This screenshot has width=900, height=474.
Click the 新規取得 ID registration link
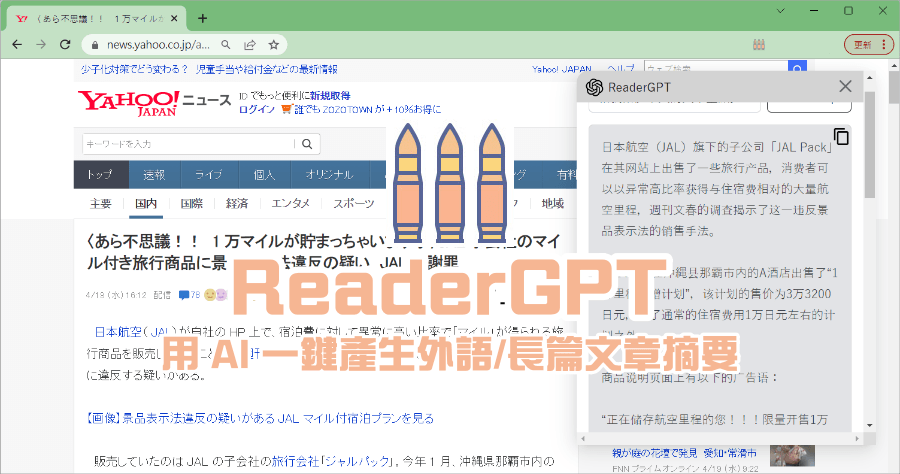click(x=330, y=96)
